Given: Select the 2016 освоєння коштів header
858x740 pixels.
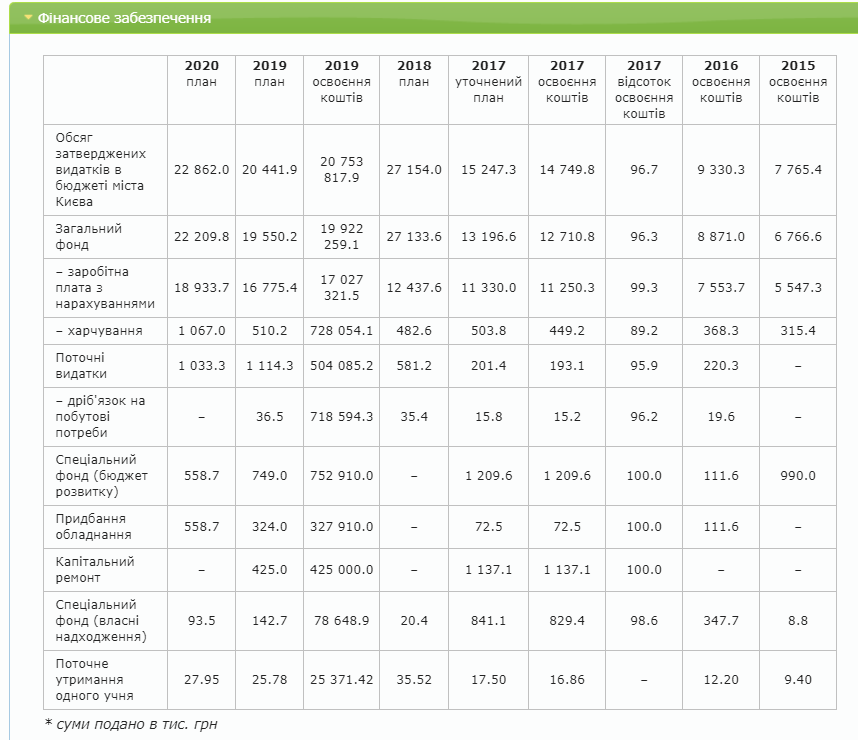Looking at the screenshot, I should [721, 82].
